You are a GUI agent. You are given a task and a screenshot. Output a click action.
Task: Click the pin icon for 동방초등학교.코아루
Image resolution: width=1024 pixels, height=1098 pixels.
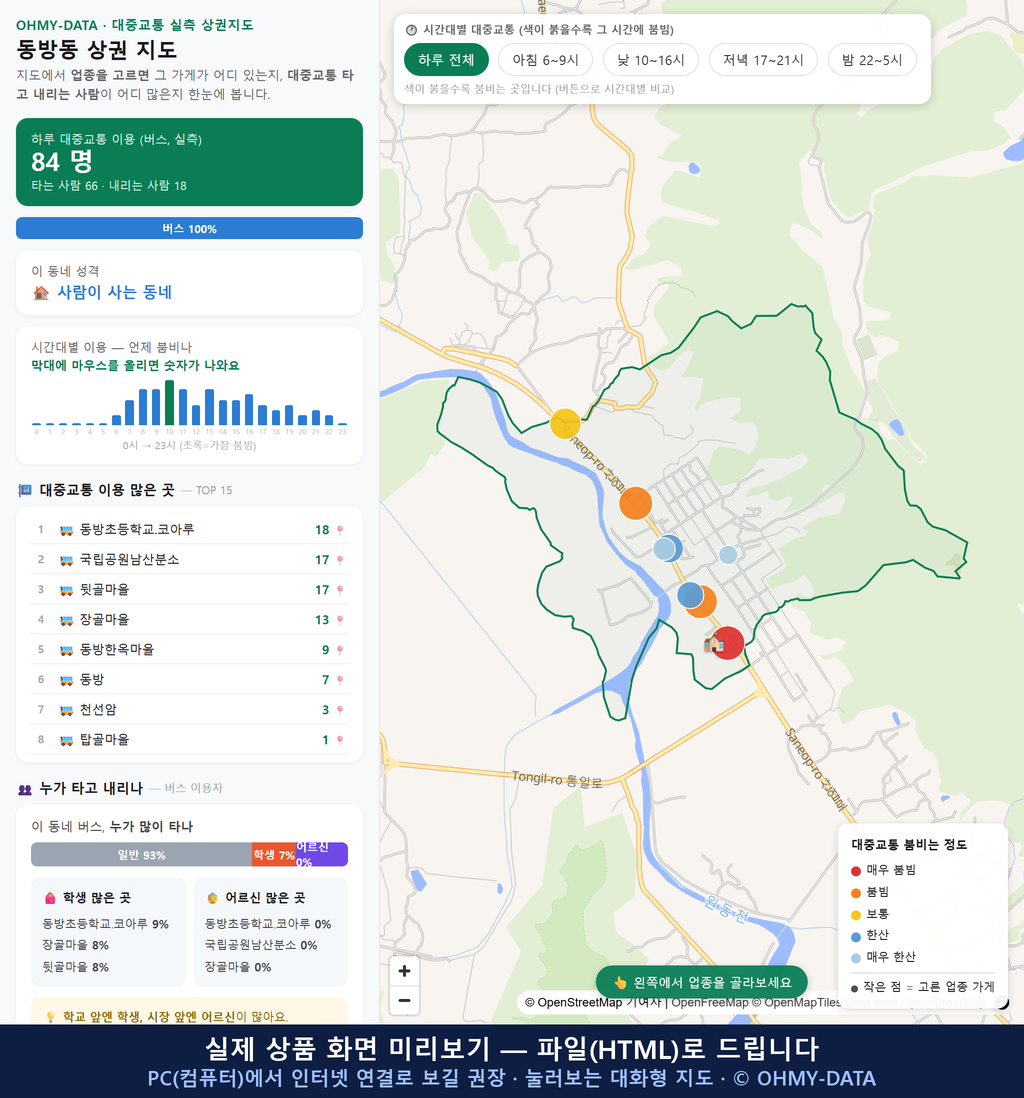coord(340,530)
